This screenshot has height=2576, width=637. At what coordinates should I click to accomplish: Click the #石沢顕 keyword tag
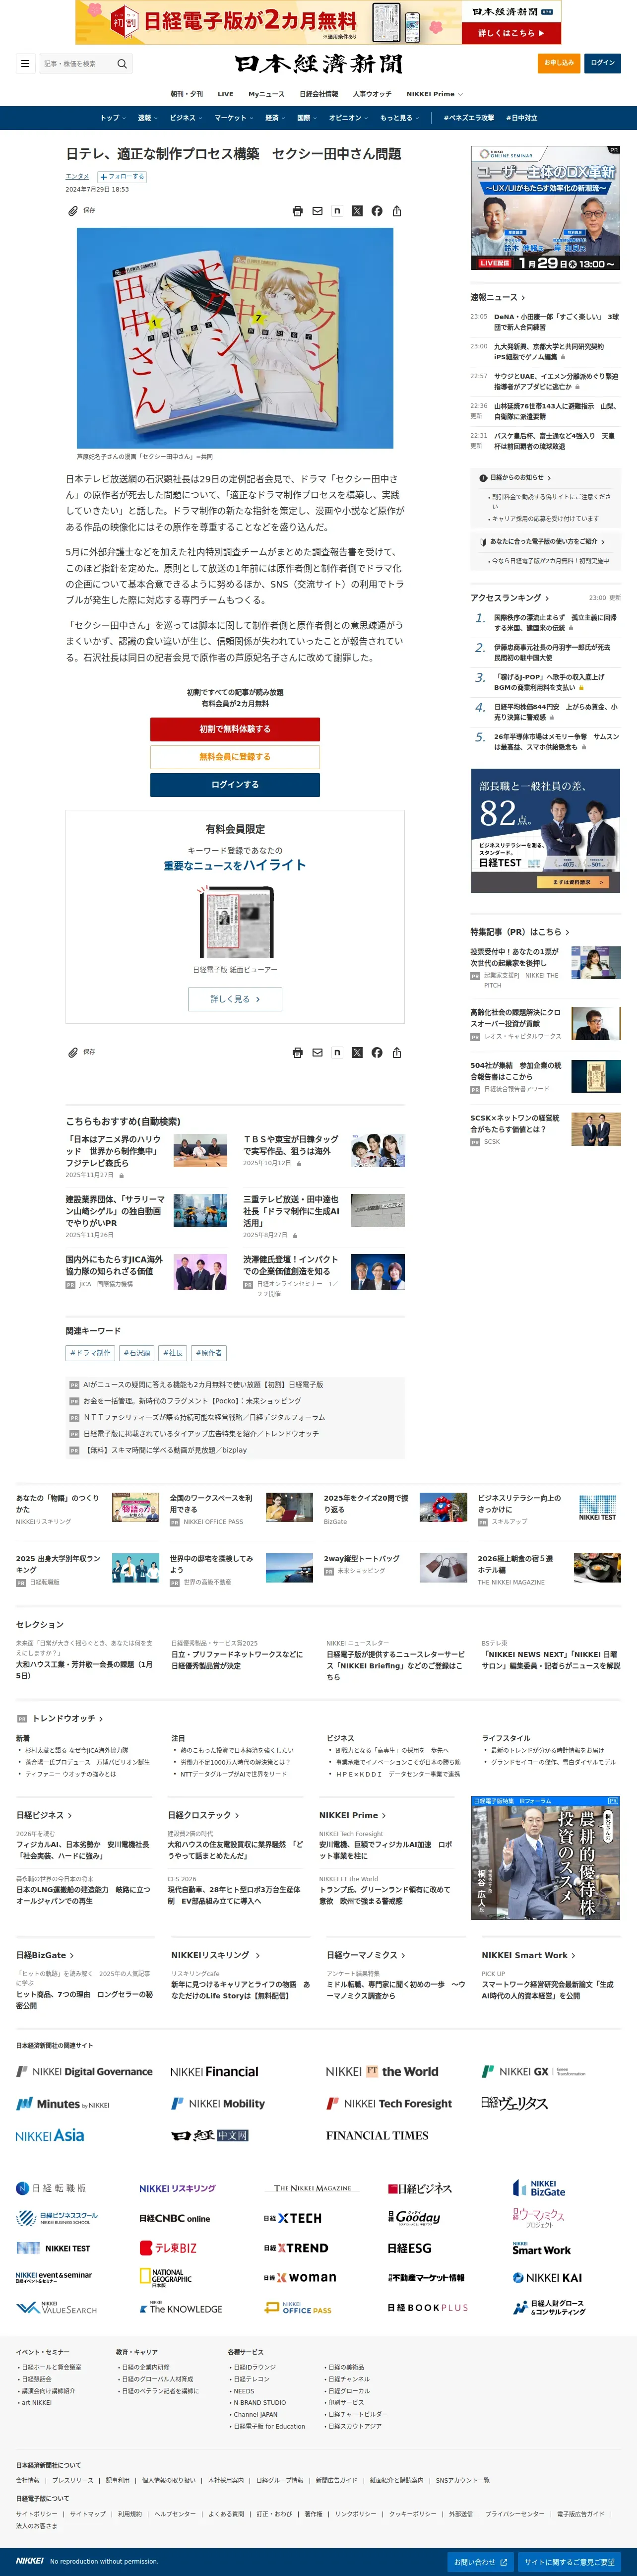(x=137, y=1353)
